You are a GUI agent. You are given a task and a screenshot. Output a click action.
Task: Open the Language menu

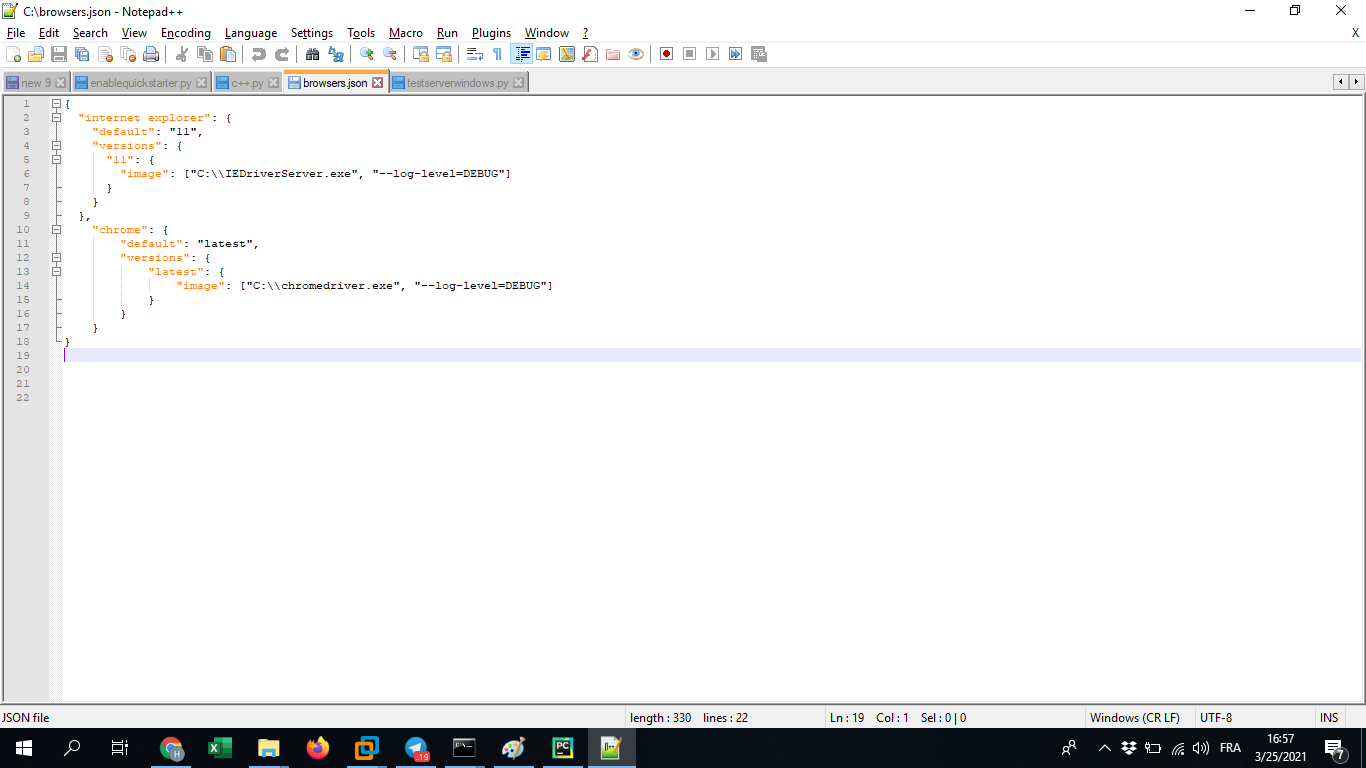[x=251, y=33]
